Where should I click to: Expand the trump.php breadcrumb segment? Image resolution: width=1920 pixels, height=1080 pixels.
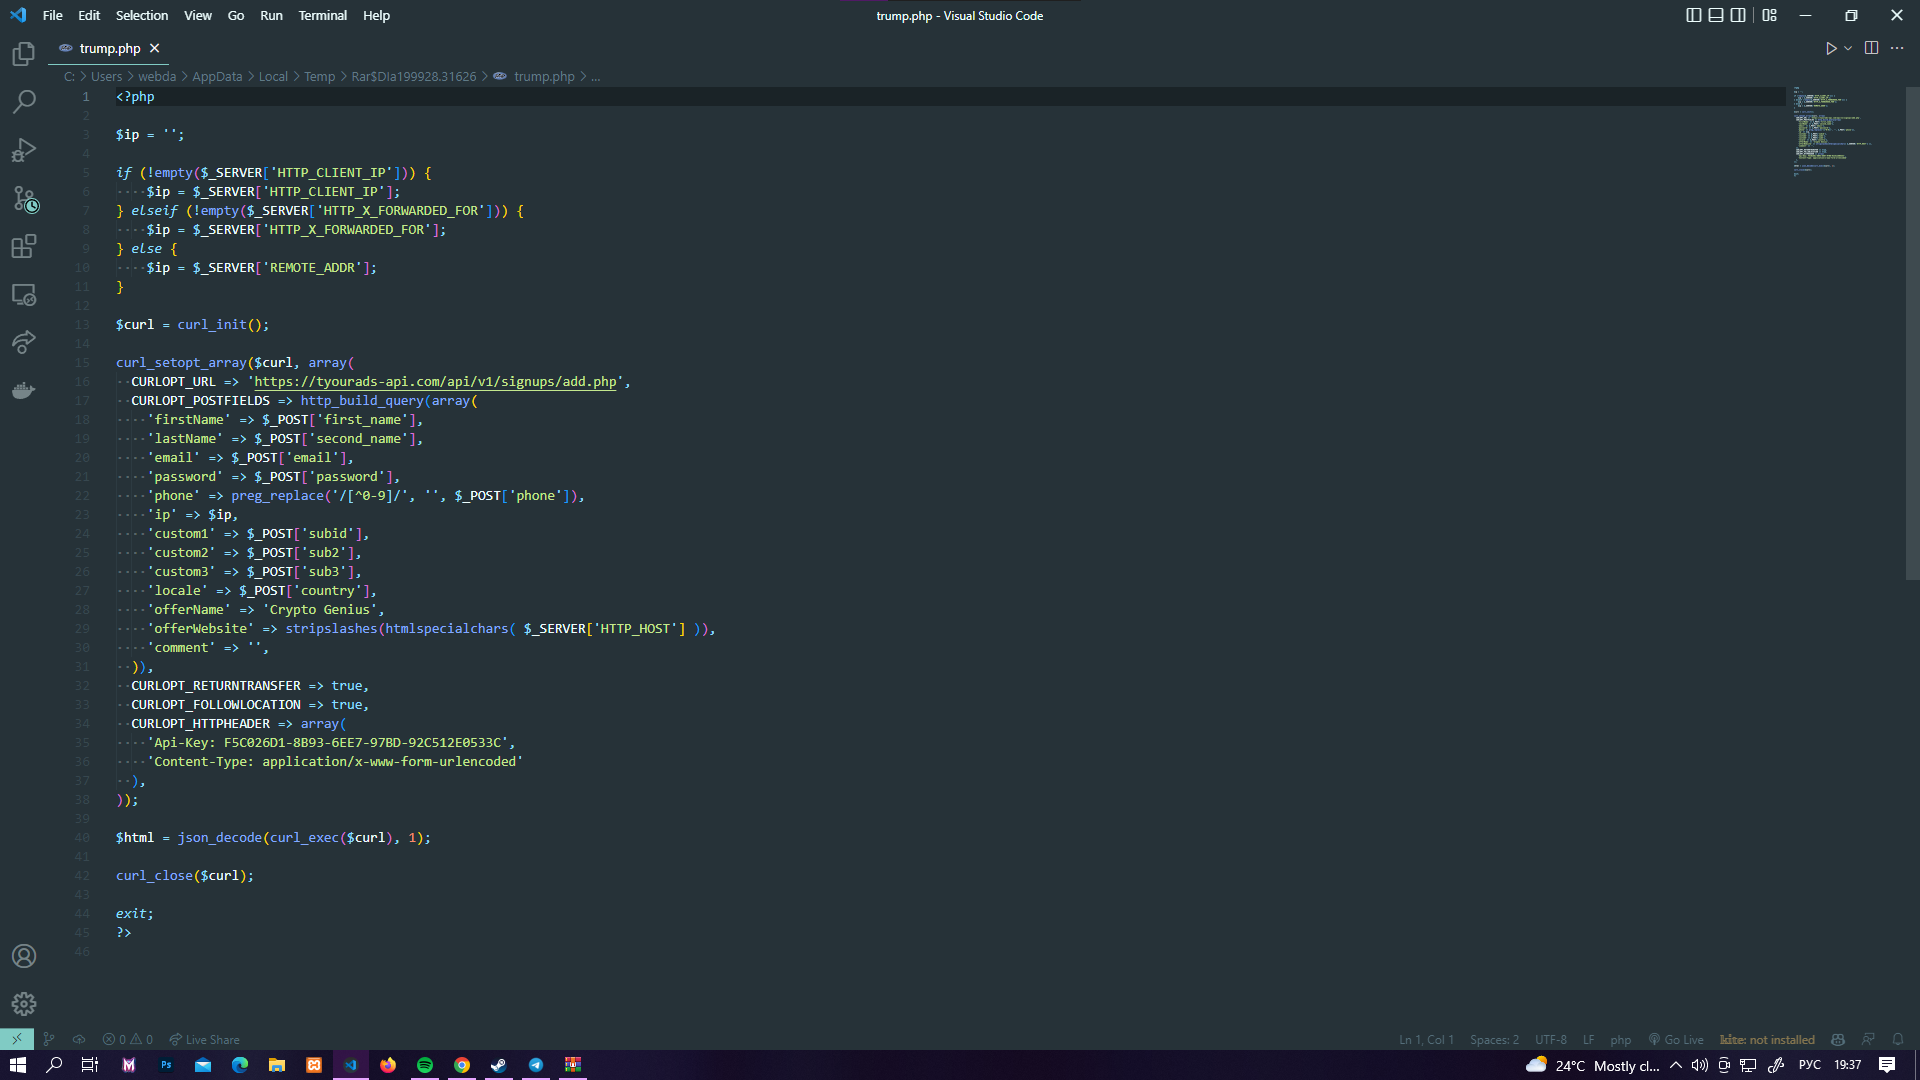click(544, 76)
